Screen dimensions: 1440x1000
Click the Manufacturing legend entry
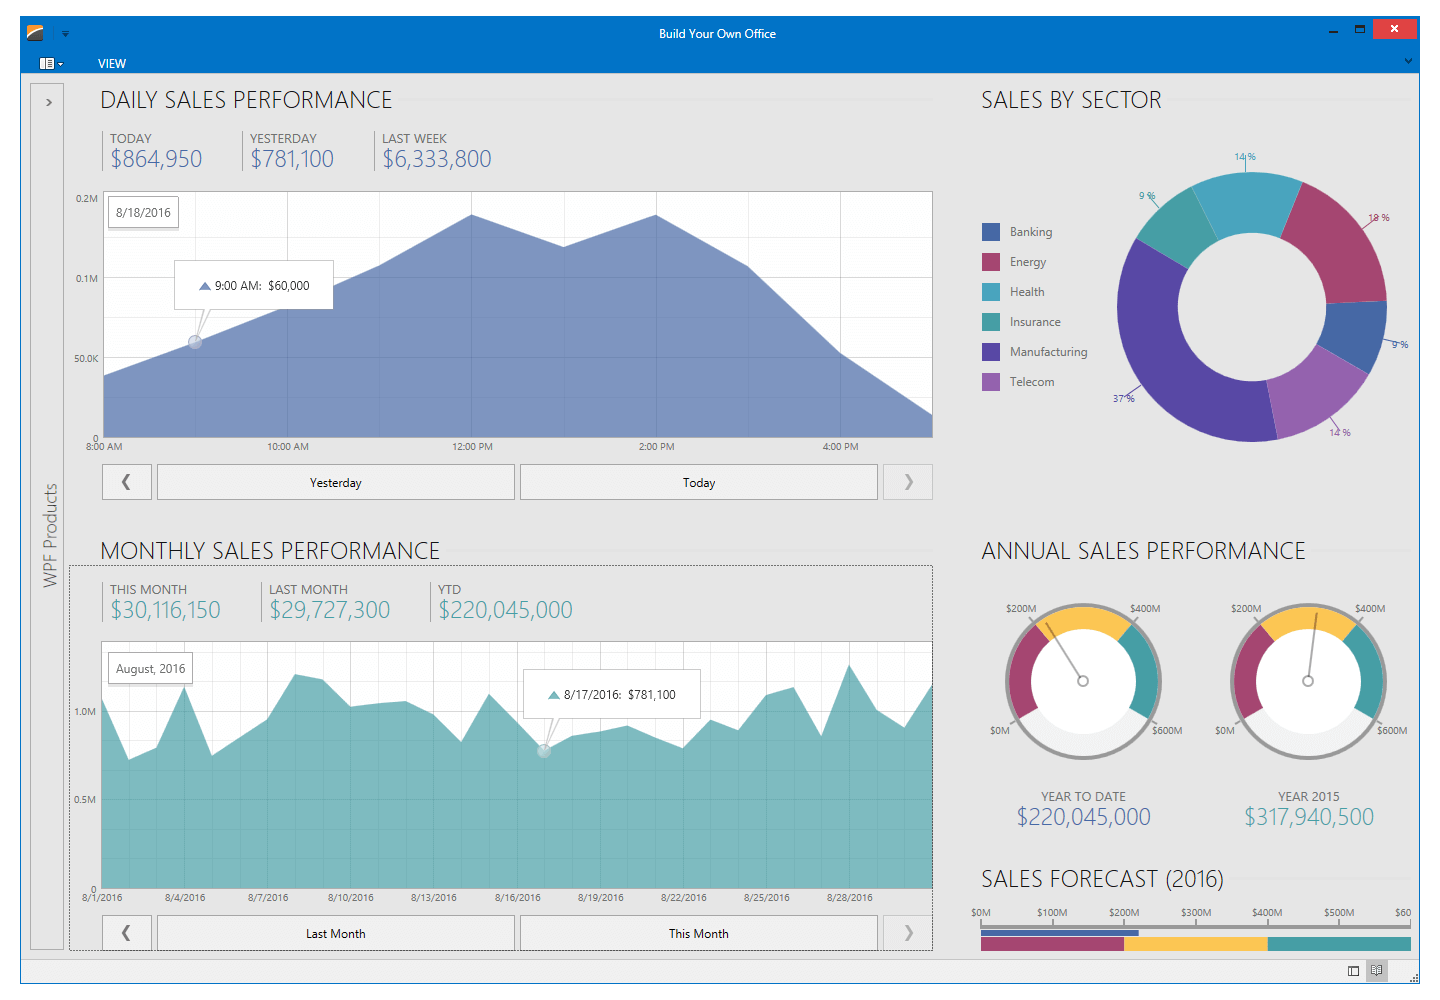point(1048,352)
